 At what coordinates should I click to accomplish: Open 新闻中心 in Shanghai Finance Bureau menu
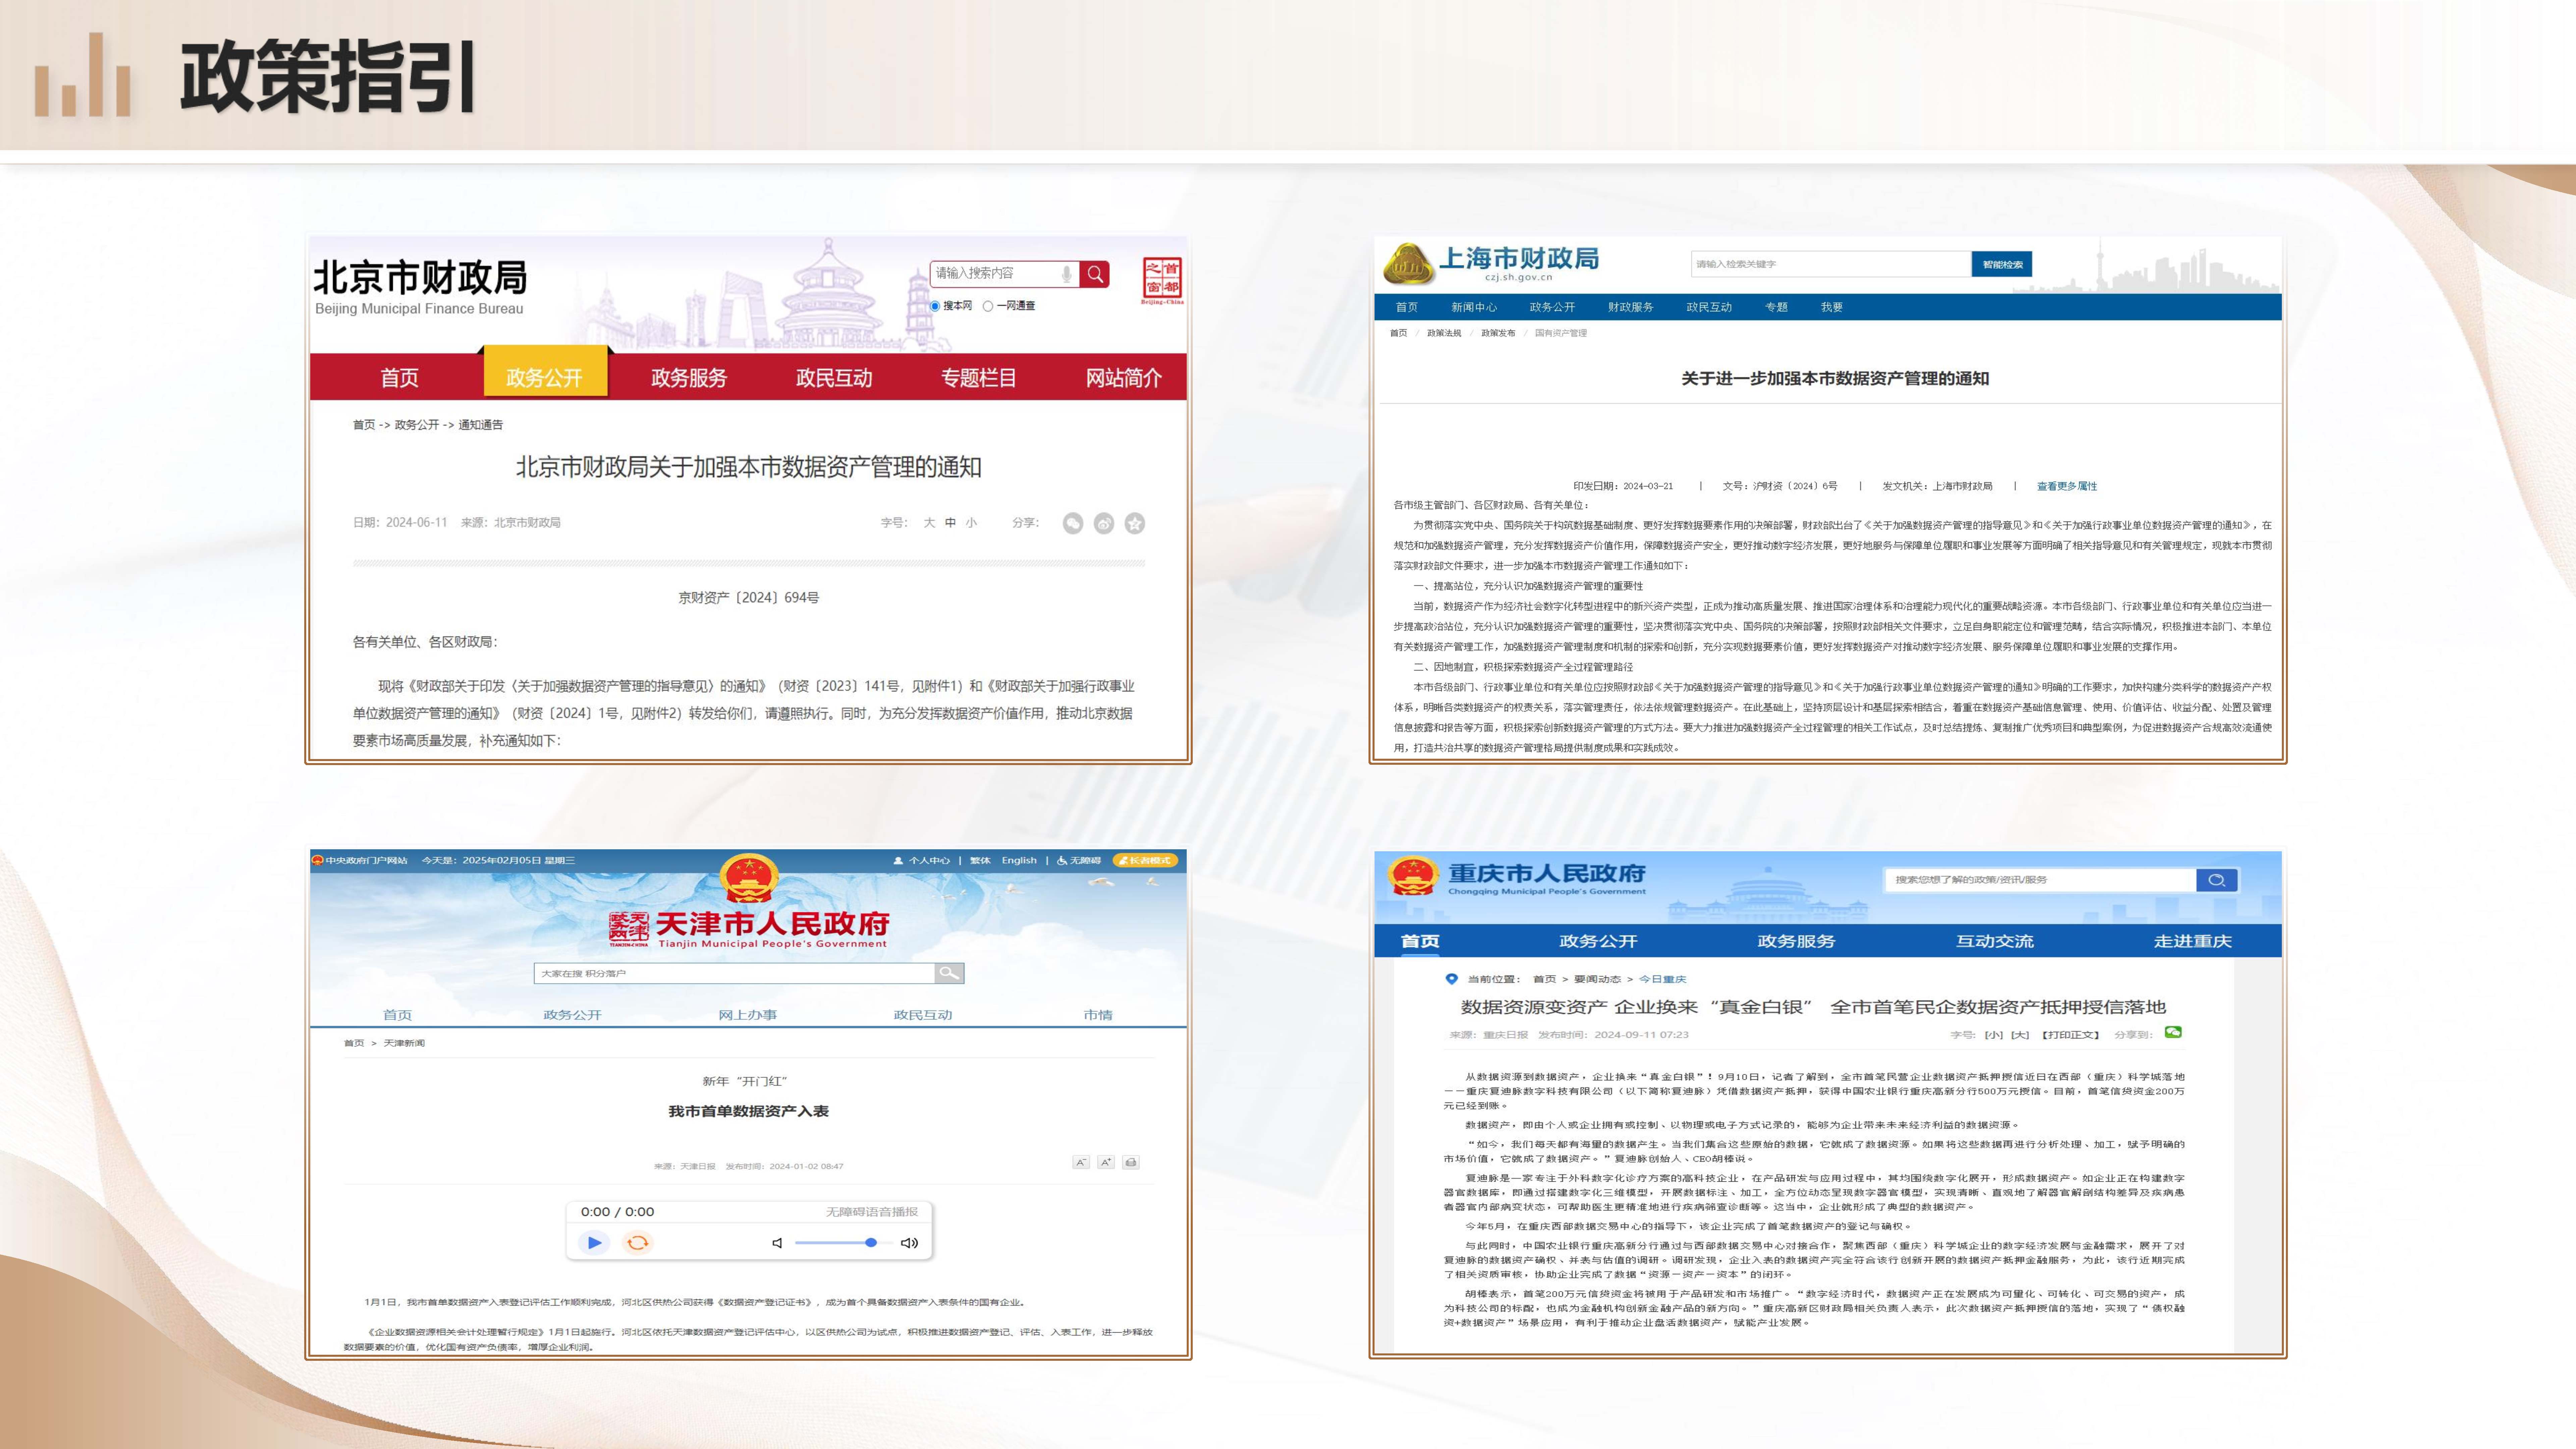1474,307
